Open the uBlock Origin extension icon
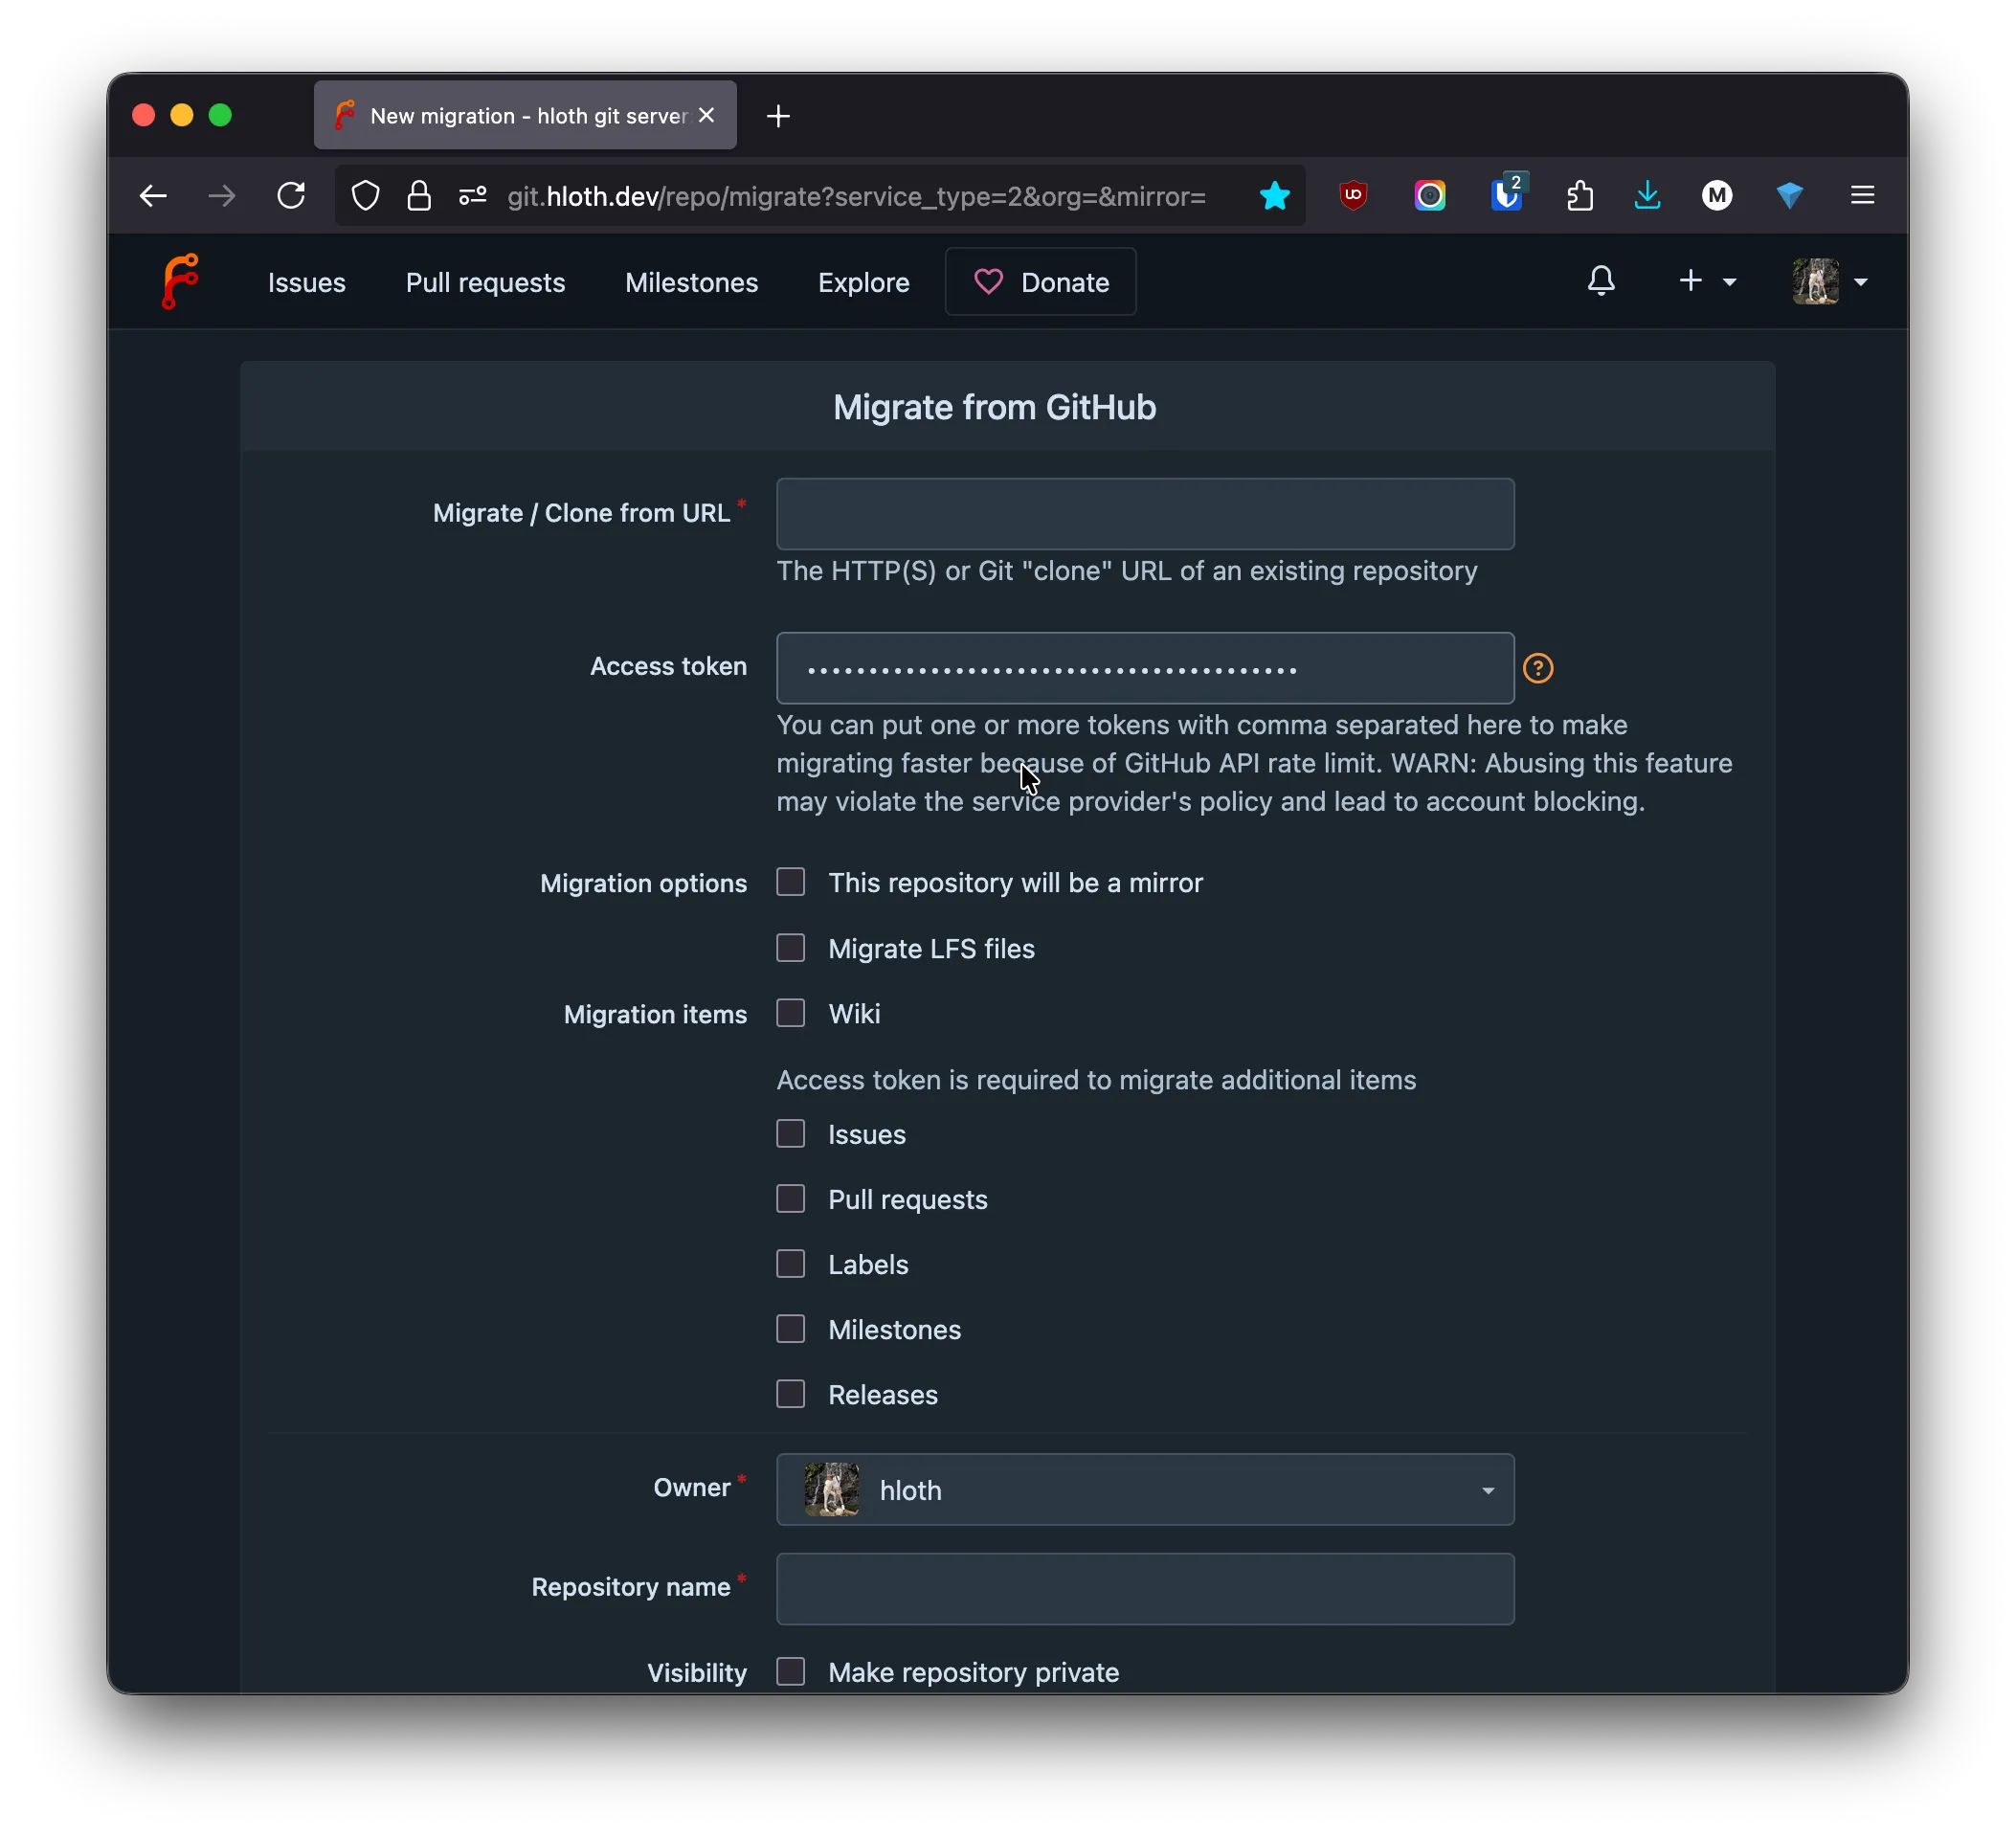 click(x=1353, y=196)
